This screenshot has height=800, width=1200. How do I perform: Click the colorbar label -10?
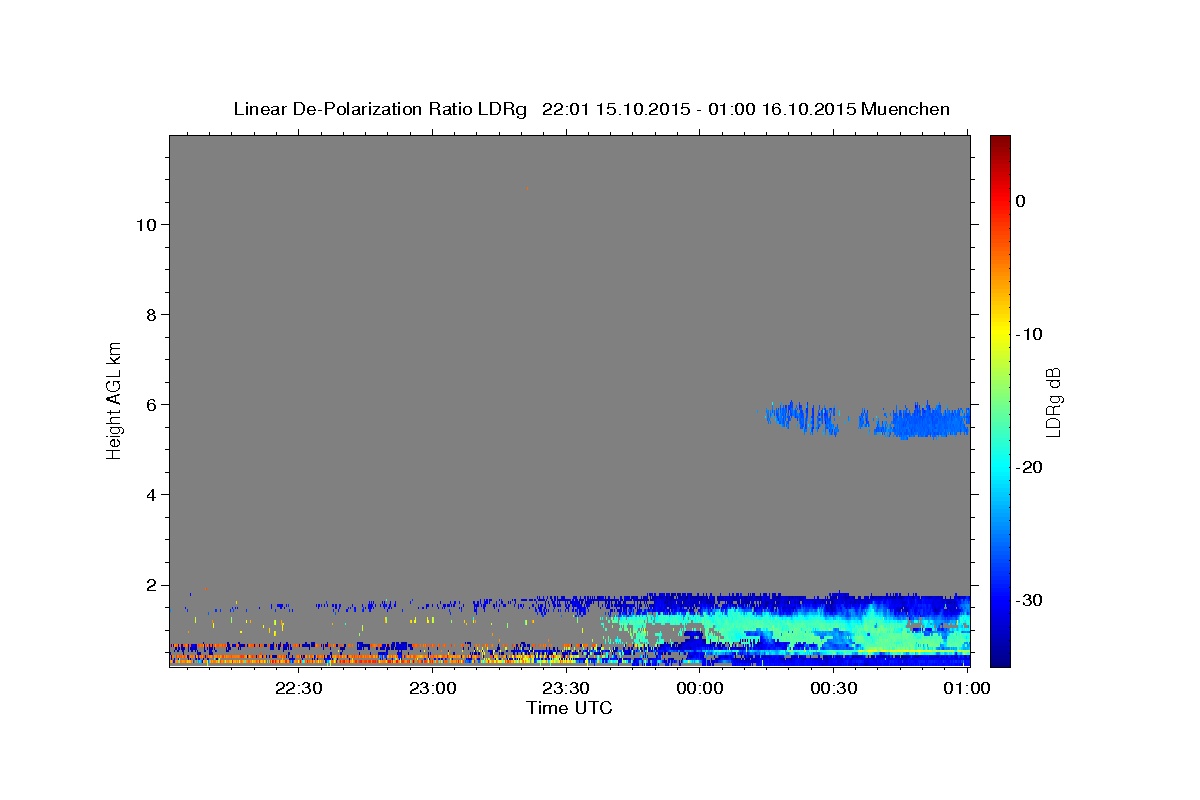pyautogui.click(x=1029, y=334)
